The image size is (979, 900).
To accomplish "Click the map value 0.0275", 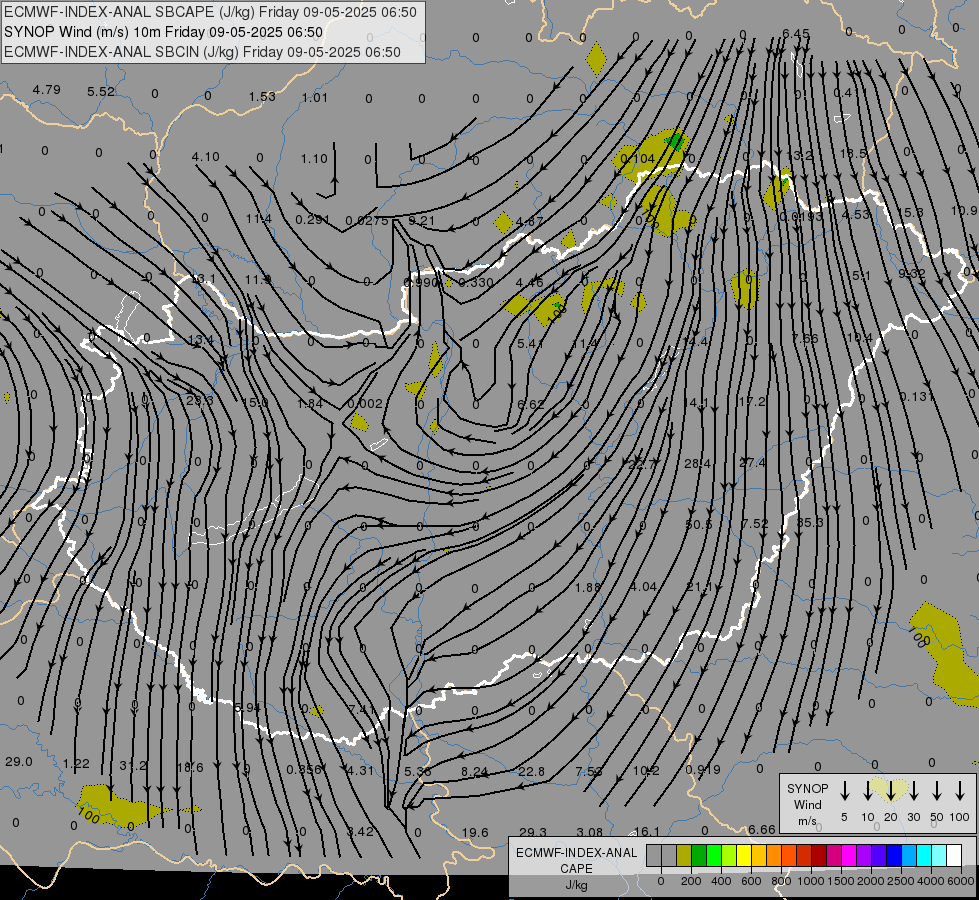I will [367, 220].
